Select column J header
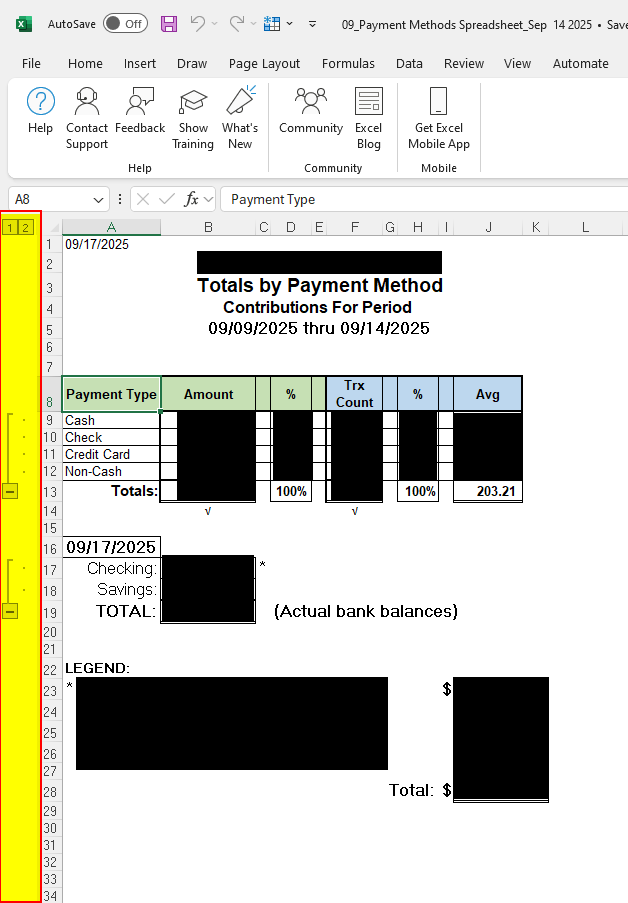The height and width of the screenshot is (903, 628). (x=488, y=227)
